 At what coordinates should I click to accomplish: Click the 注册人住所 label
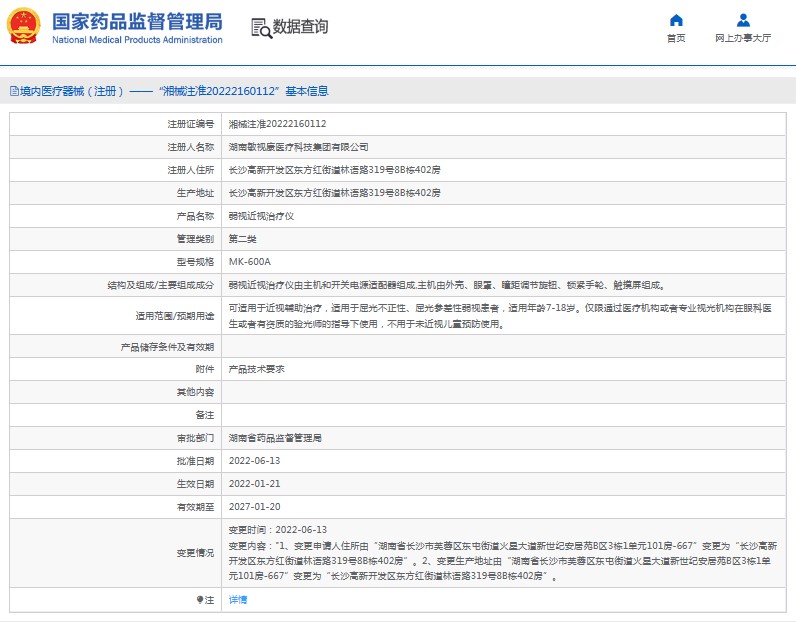(191, 170)
